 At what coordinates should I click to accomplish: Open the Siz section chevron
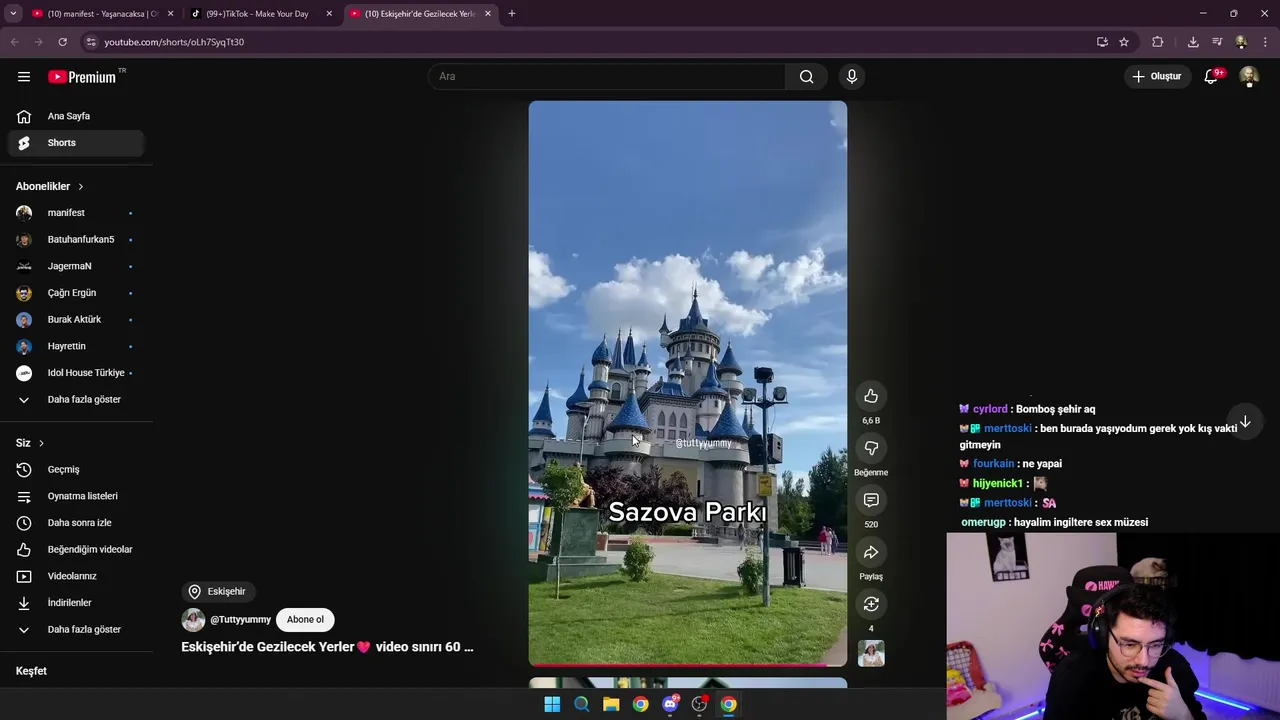(x=41, y=443)
